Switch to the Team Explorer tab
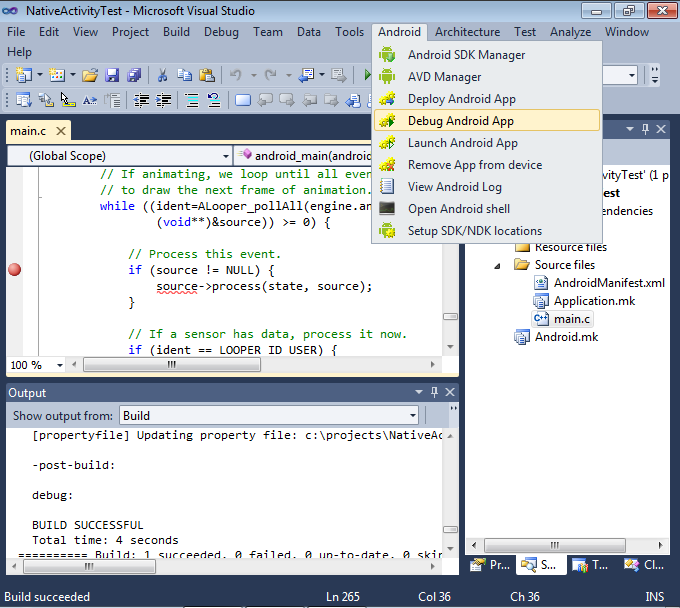This screenshot has height=608, width=680. [590, 565]
